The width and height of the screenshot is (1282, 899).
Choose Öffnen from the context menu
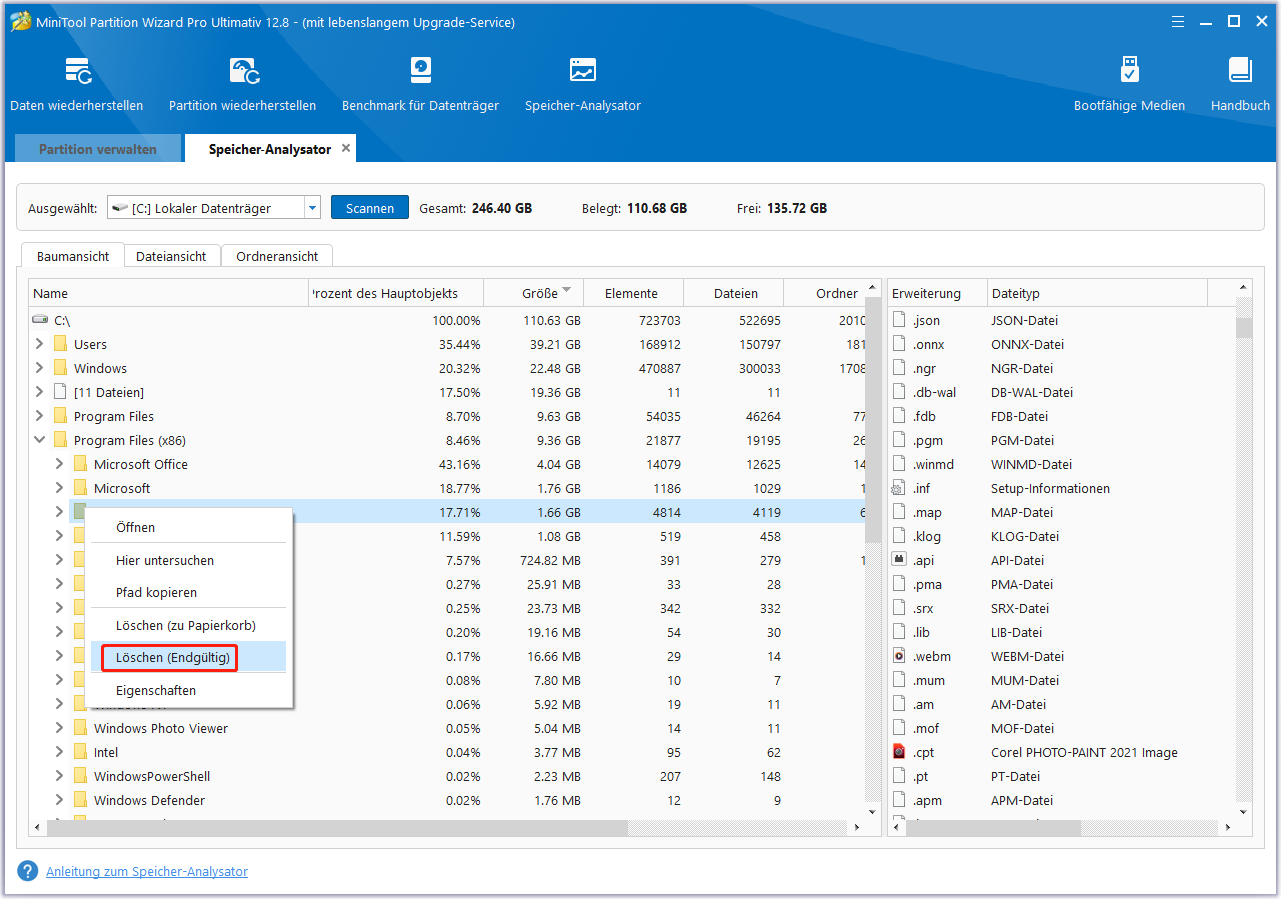[x=188, y=527]
